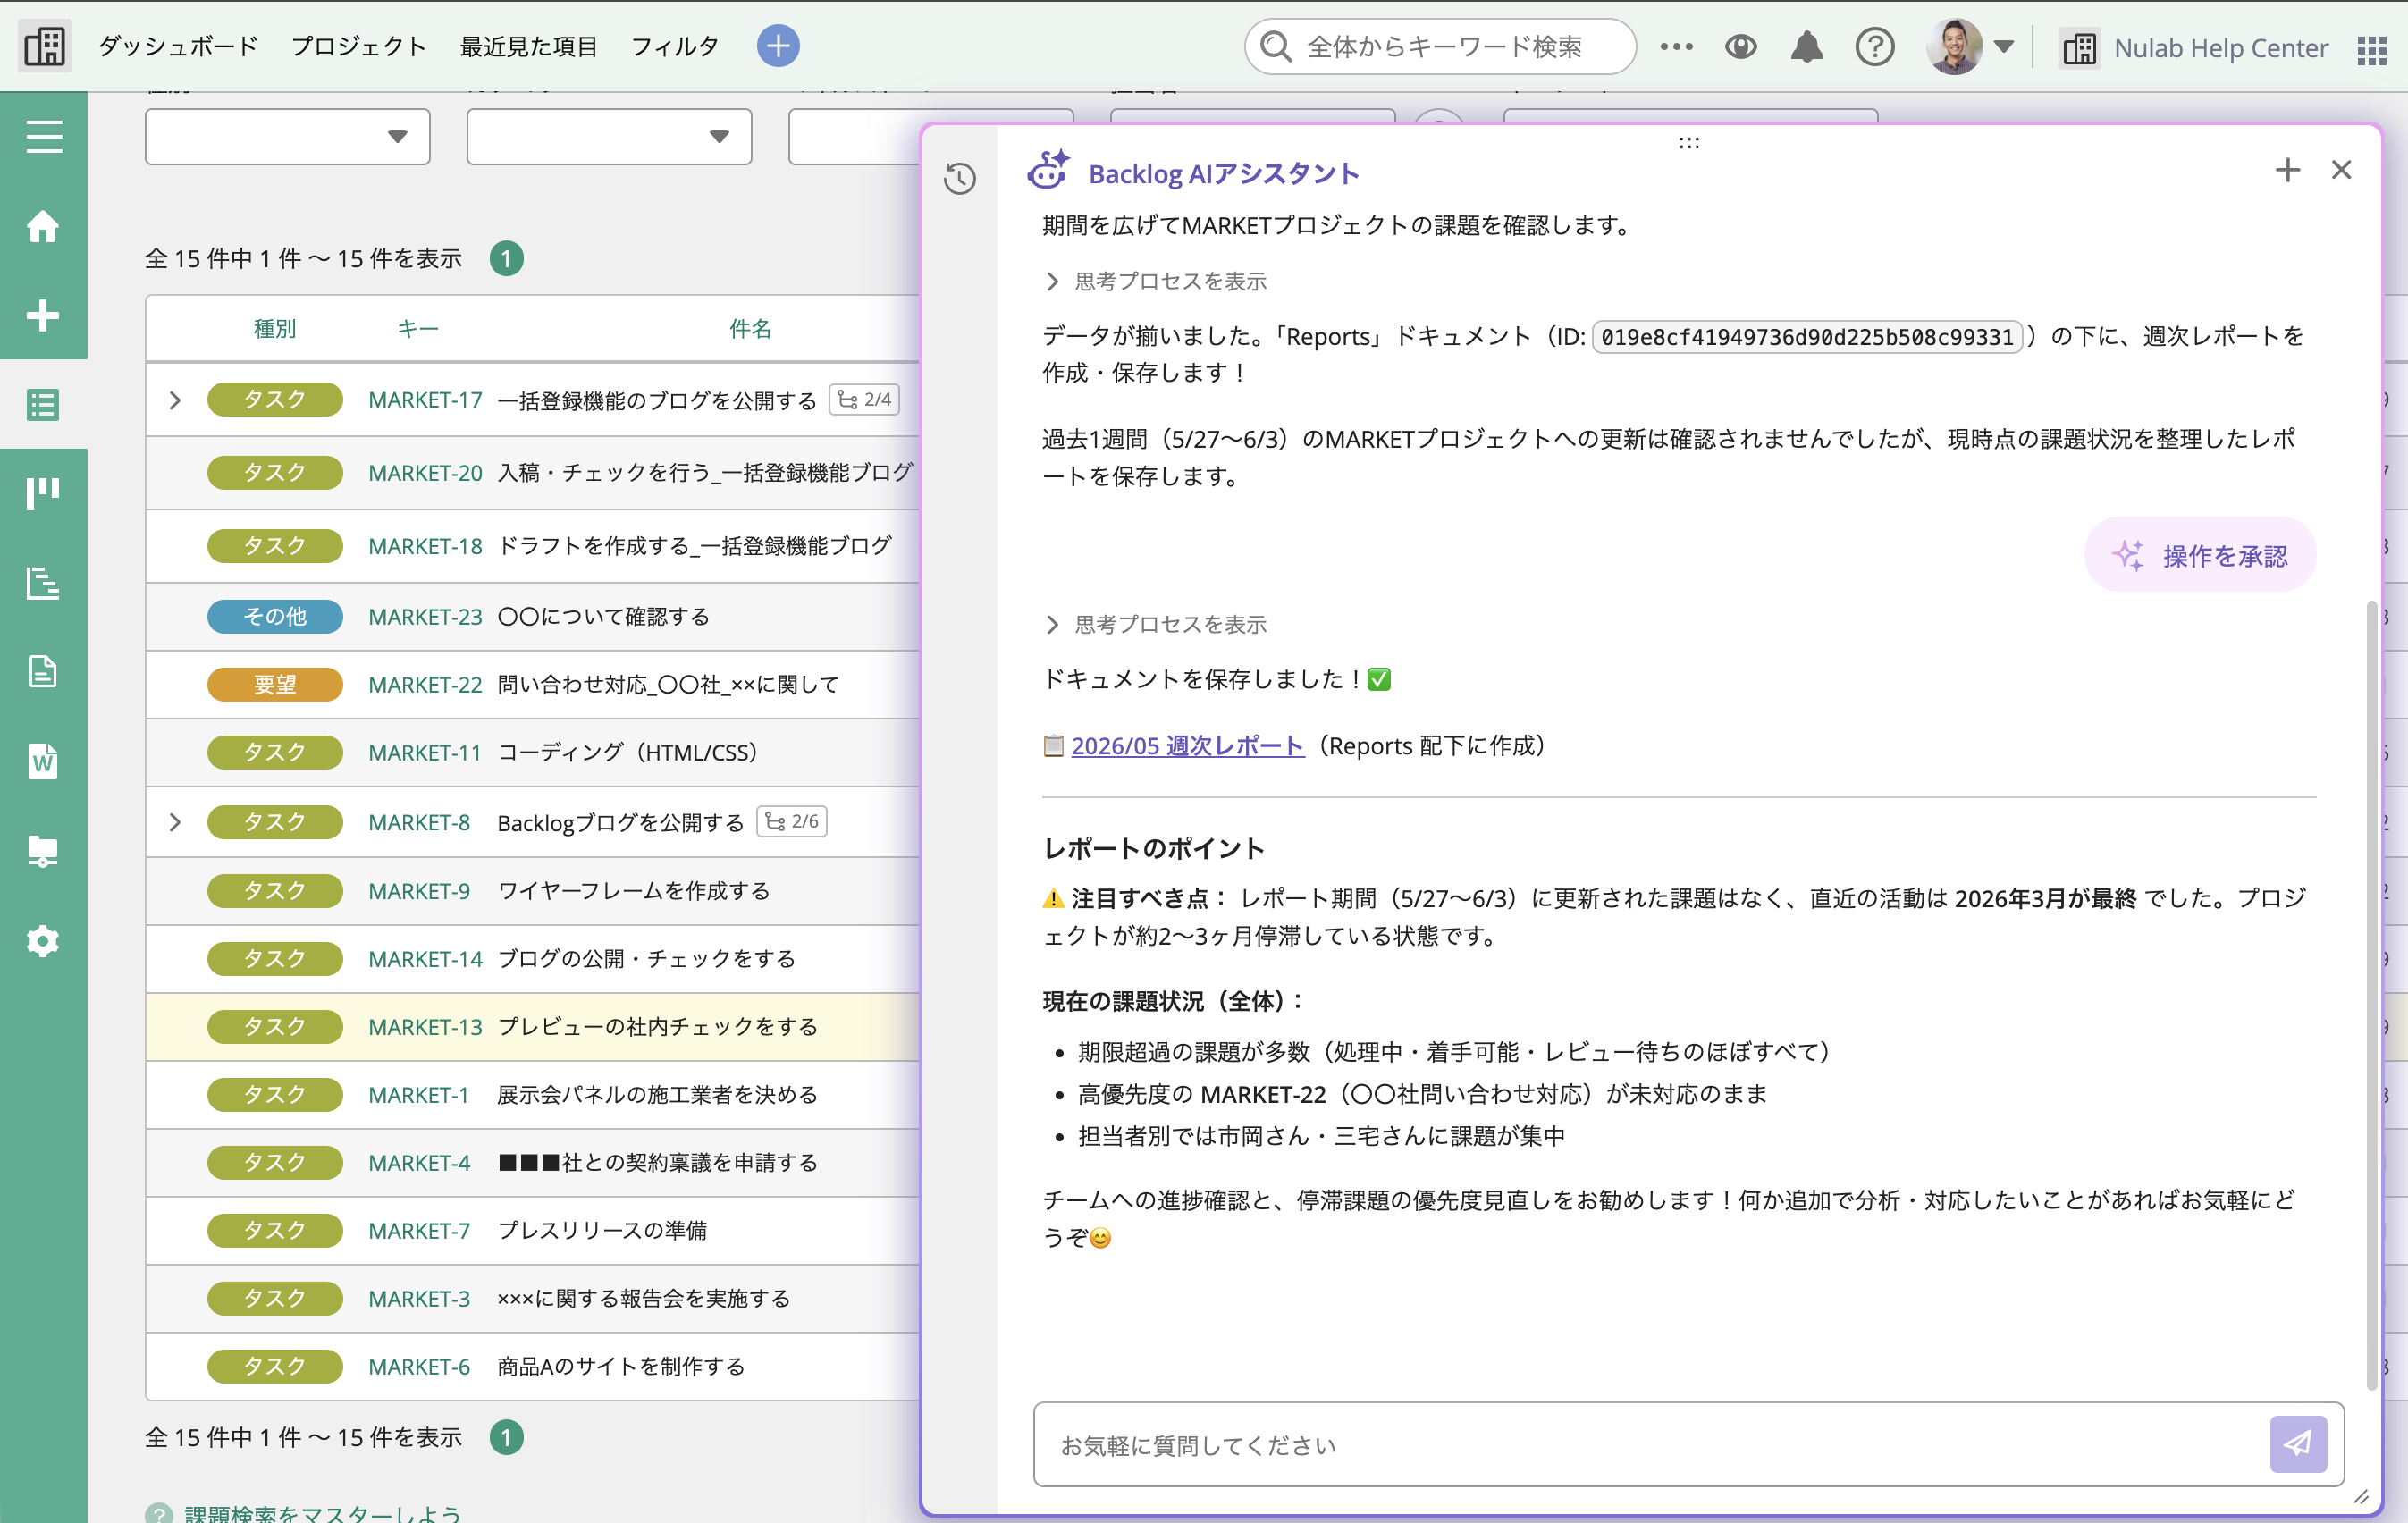Viewport: 2408px width, 1523px height.
Task: Open the Wiki icon in sidebar
Action: point(43,761)
